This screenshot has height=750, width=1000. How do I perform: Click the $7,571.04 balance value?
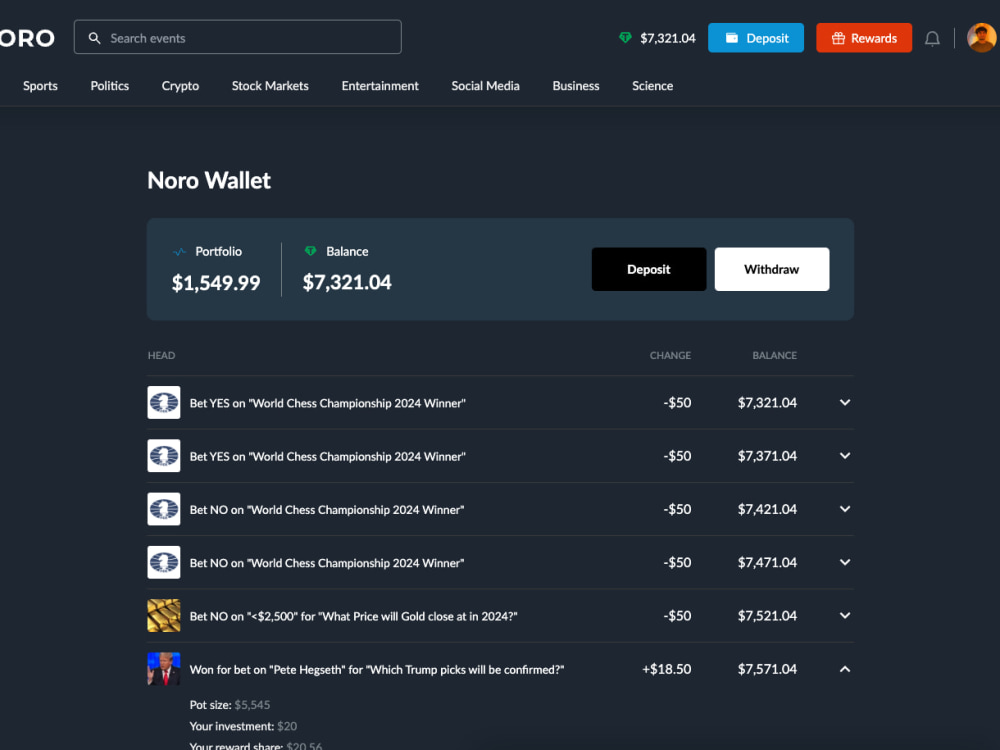pyautogui.click(x=767, y=669)
